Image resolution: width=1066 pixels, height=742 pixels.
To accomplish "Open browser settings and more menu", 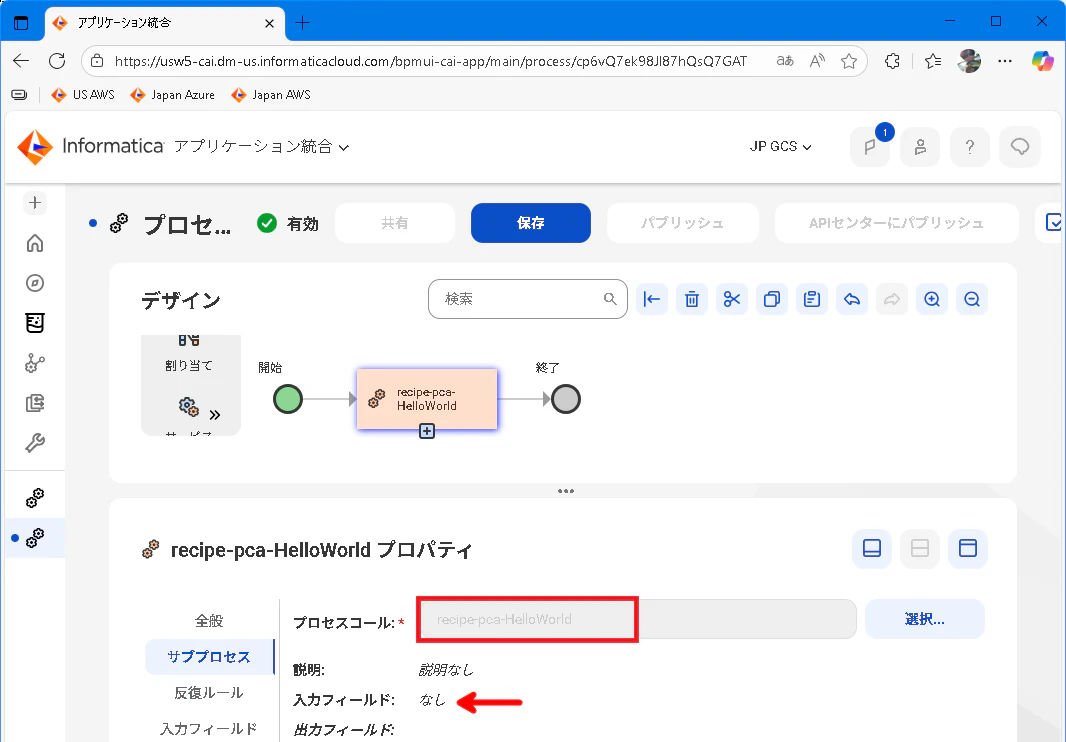I will 1005,61.
